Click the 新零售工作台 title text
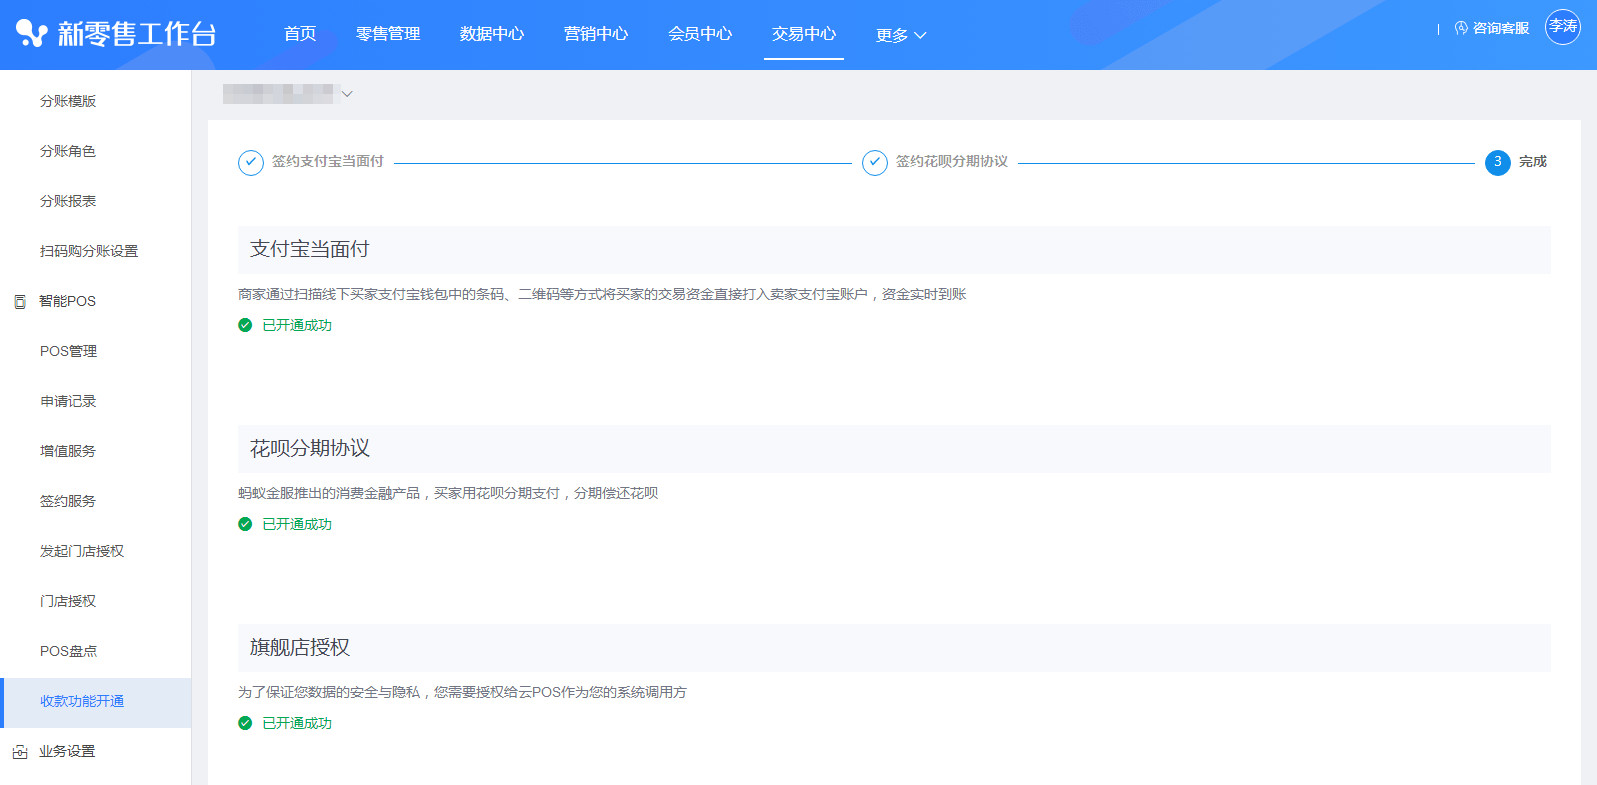The image size is (1597, 785). (x=137, y=34)
